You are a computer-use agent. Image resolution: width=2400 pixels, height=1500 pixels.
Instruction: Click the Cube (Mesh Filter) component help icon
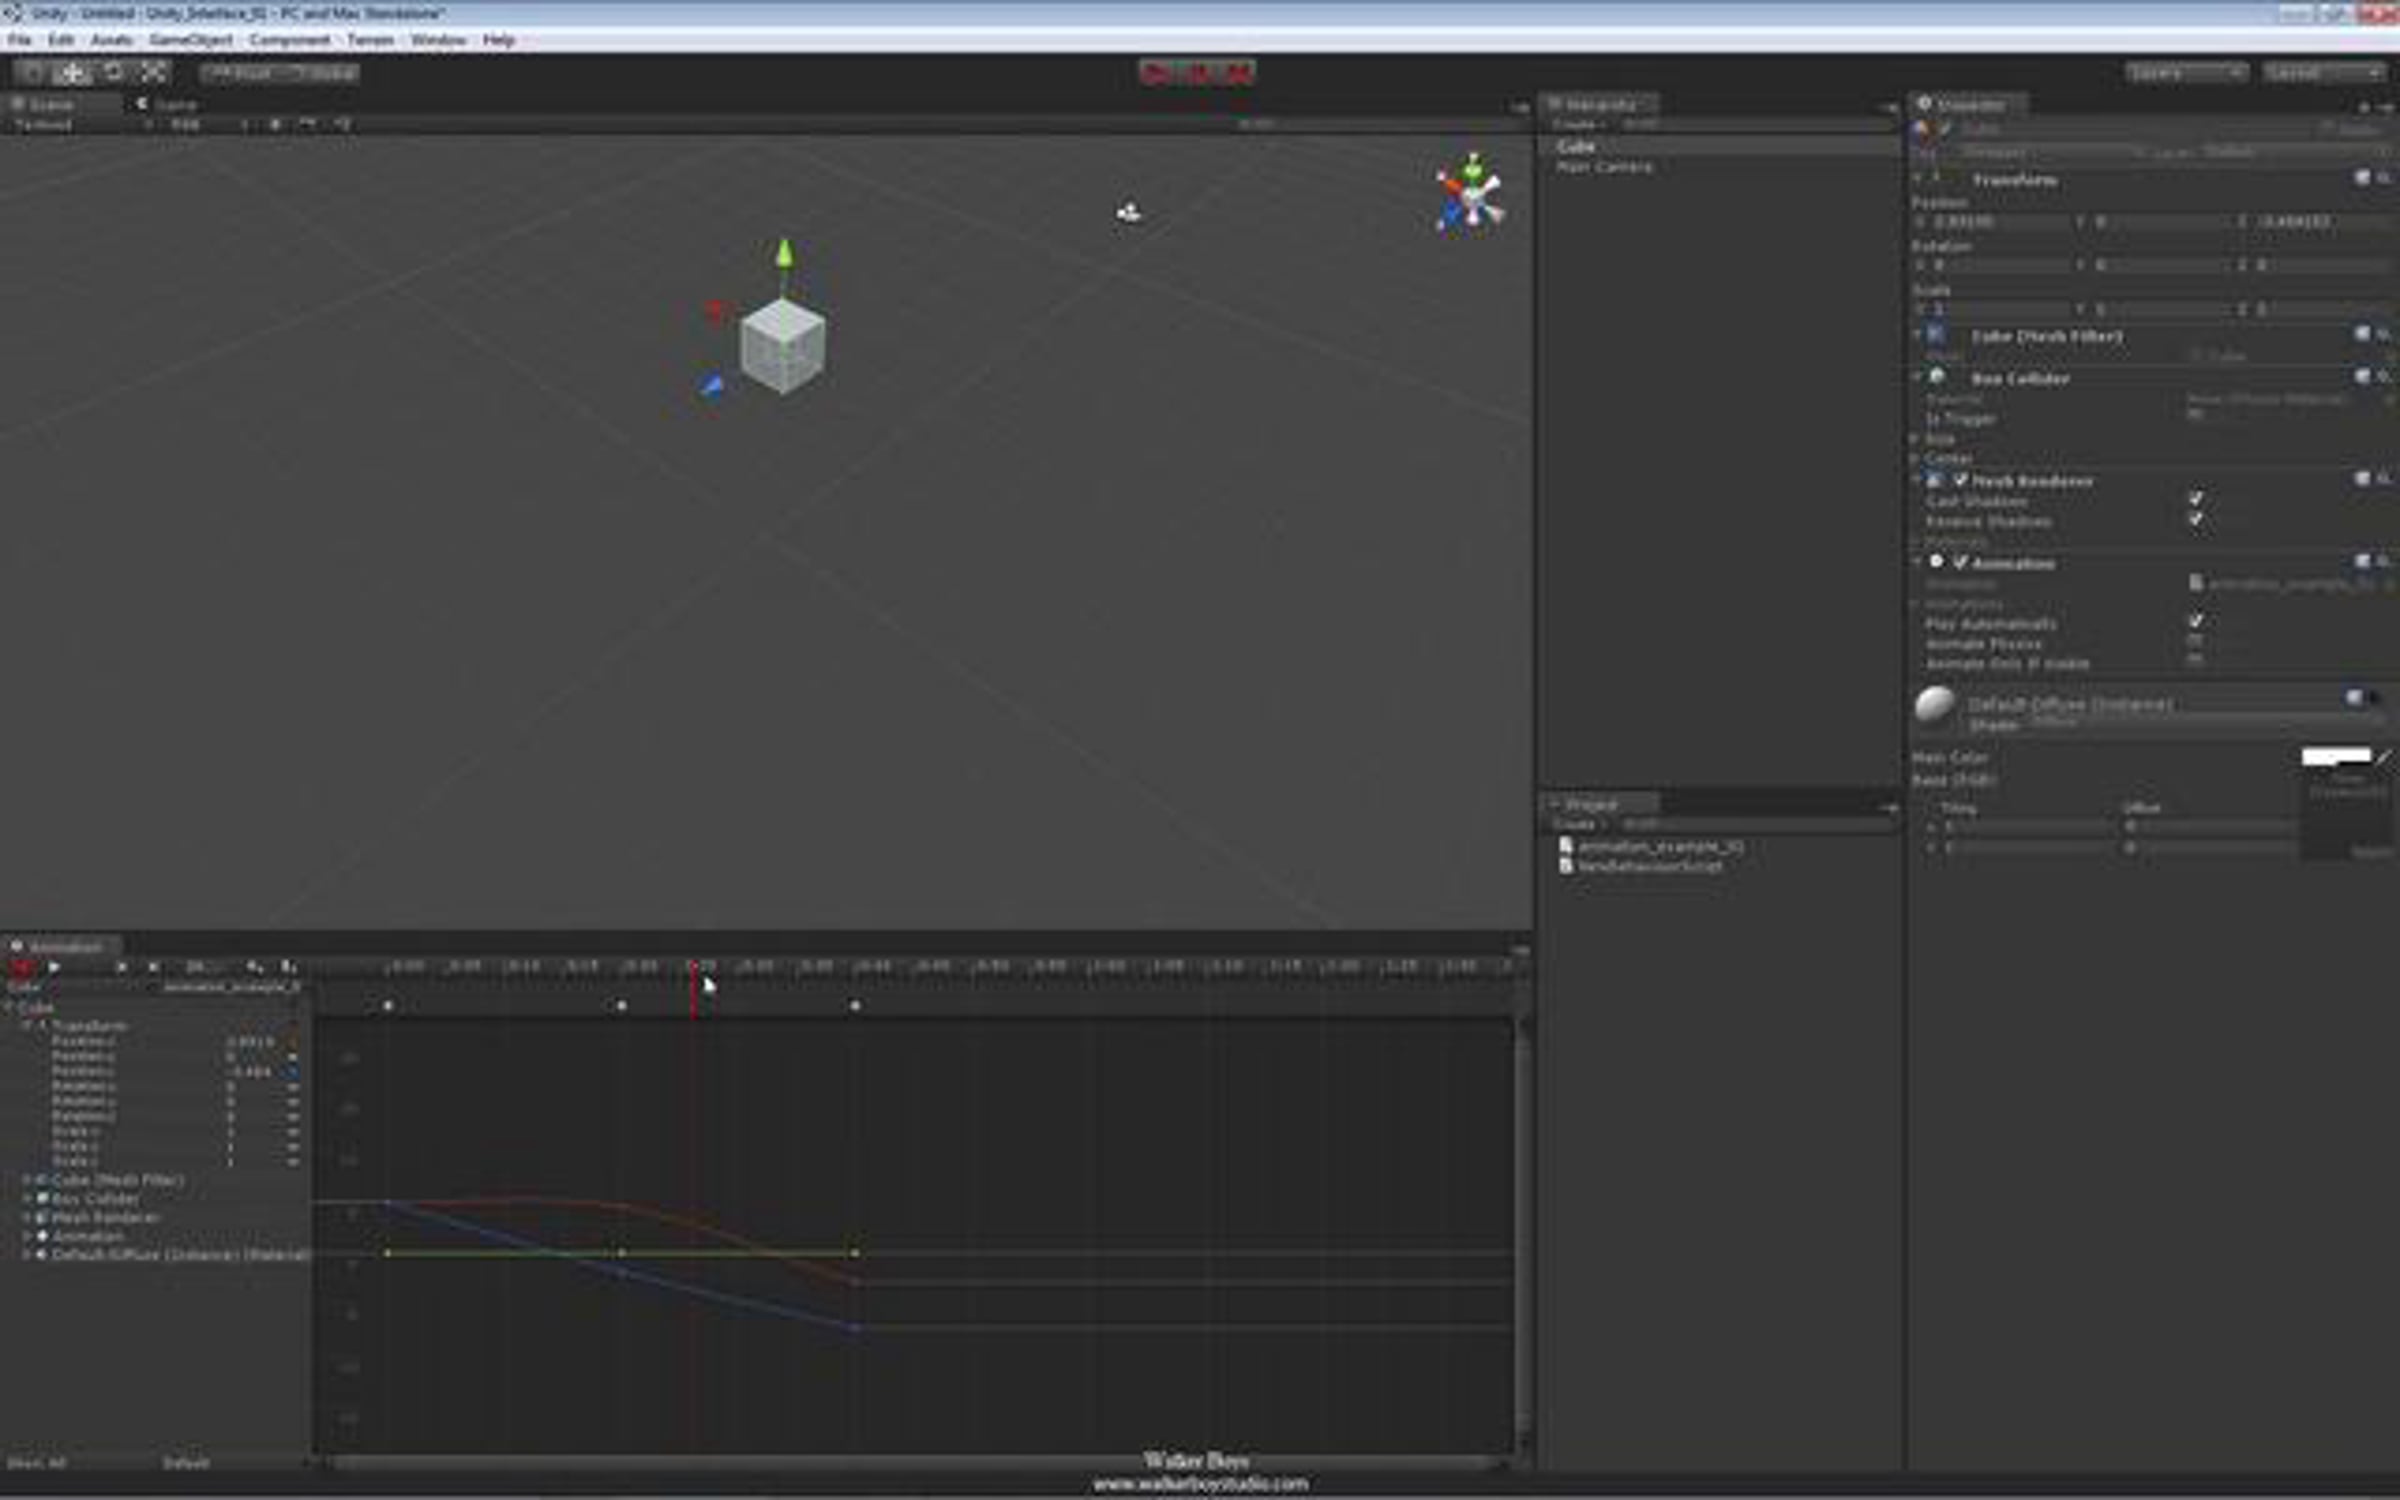pyautogui.click(x=2362, y=334)
